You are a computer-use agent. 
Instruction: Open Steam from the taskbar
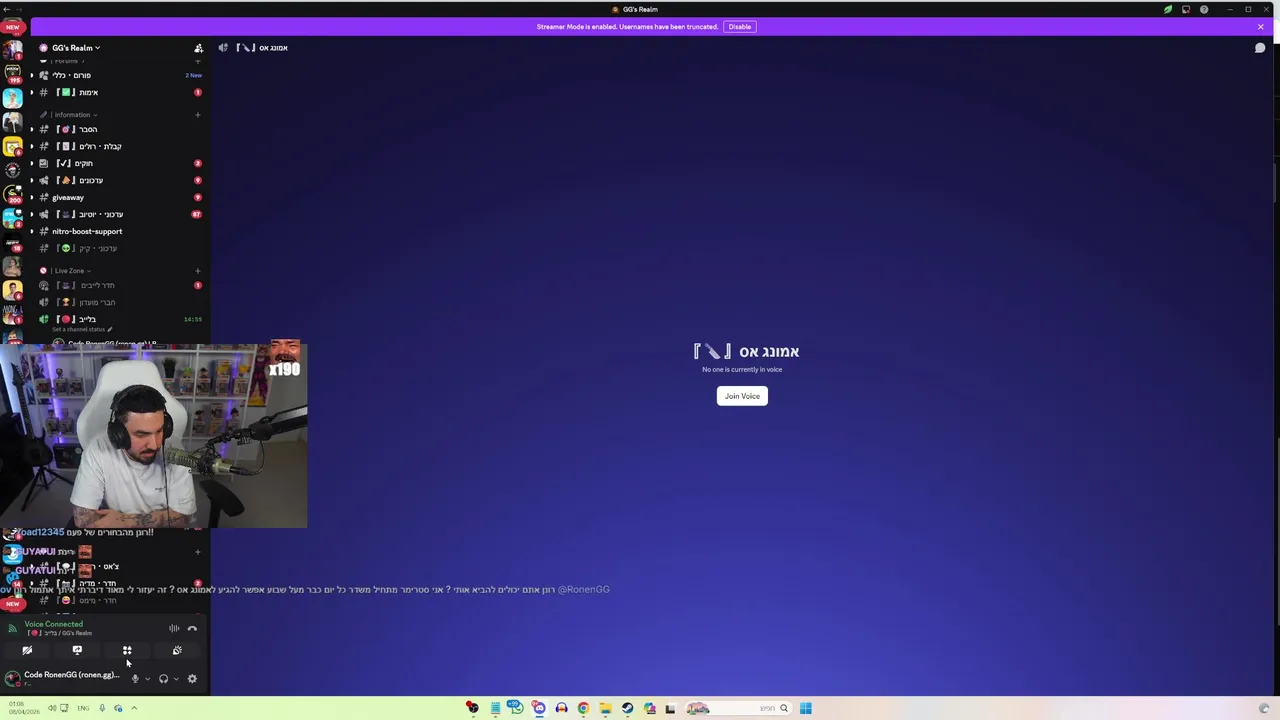point(627,708)
